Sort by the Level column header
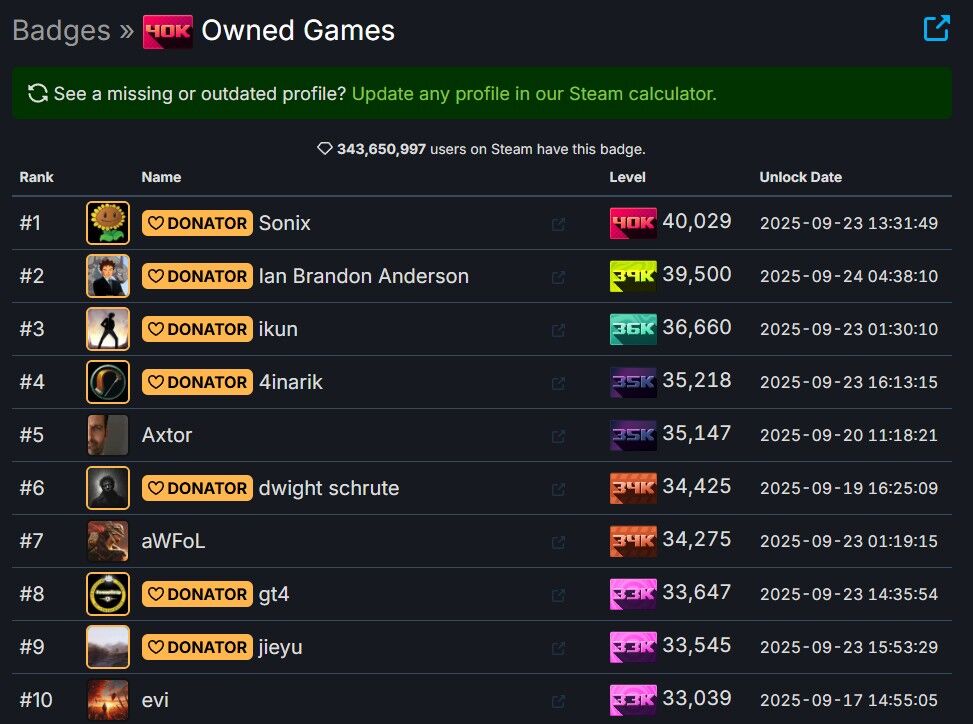973x724 pixels. 627,177
